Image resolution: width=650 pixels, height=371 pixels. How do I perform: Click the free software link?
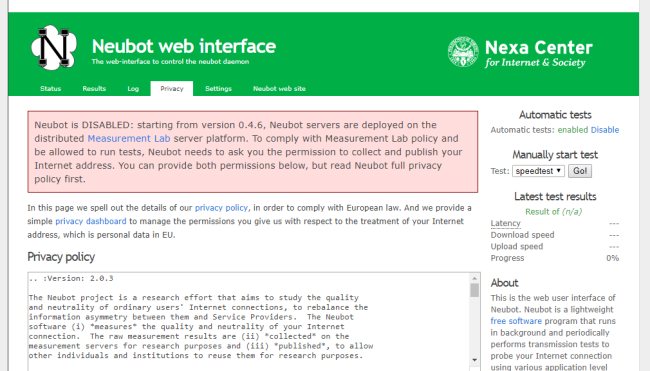click(516, 321)
